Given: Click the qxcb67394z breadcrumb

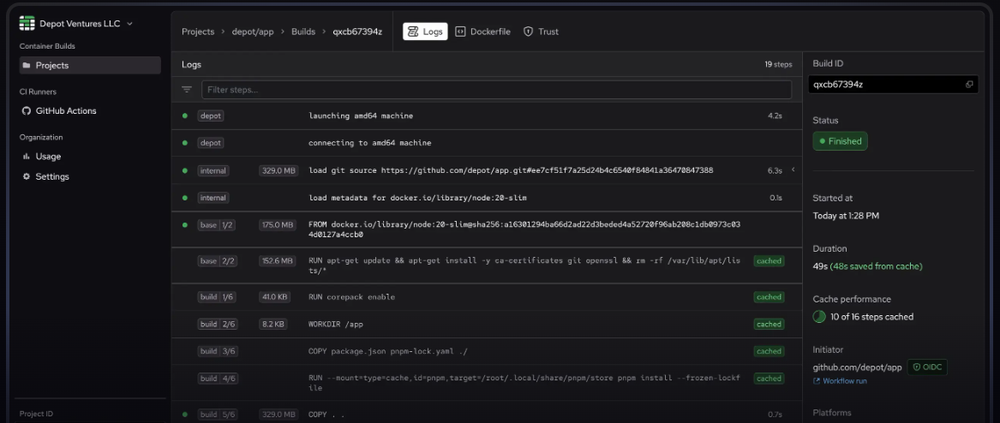Looking at the screenshot, I should click(357, 31).
